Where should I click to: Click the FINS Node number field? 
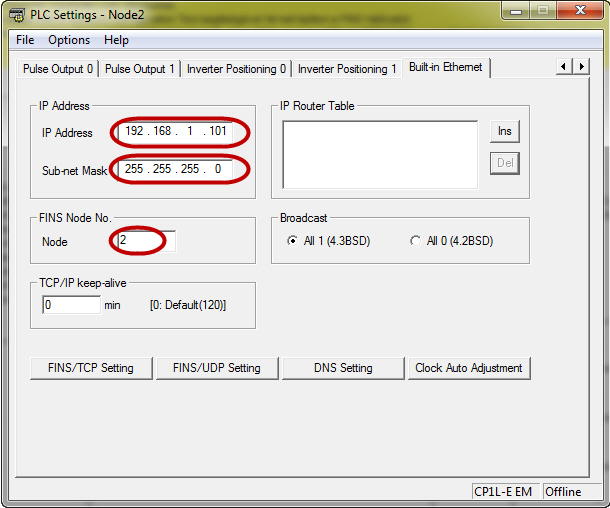pos(147,241)
